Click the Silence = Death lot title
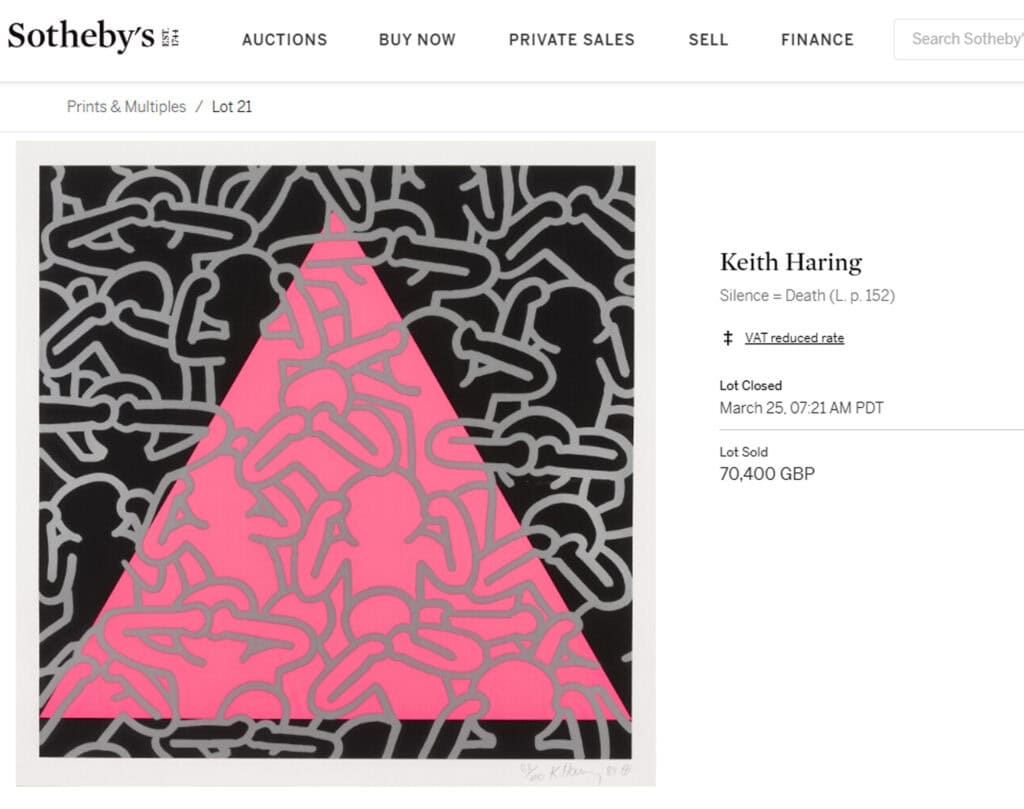This screenshot has width=1024, height=809. click(x=807, y=296)
